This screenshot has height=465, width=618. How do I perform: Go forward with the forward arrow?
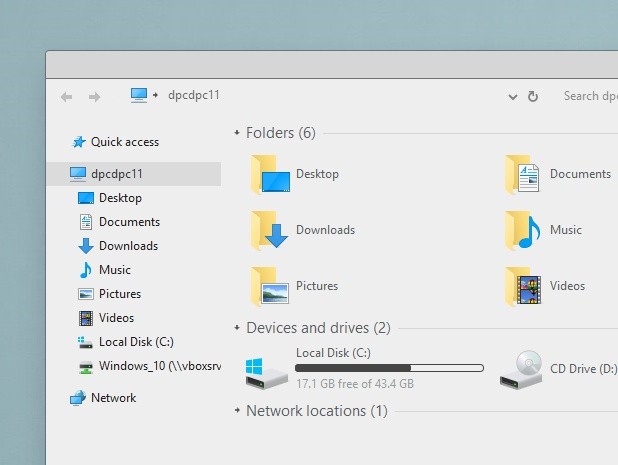[94, 97]
